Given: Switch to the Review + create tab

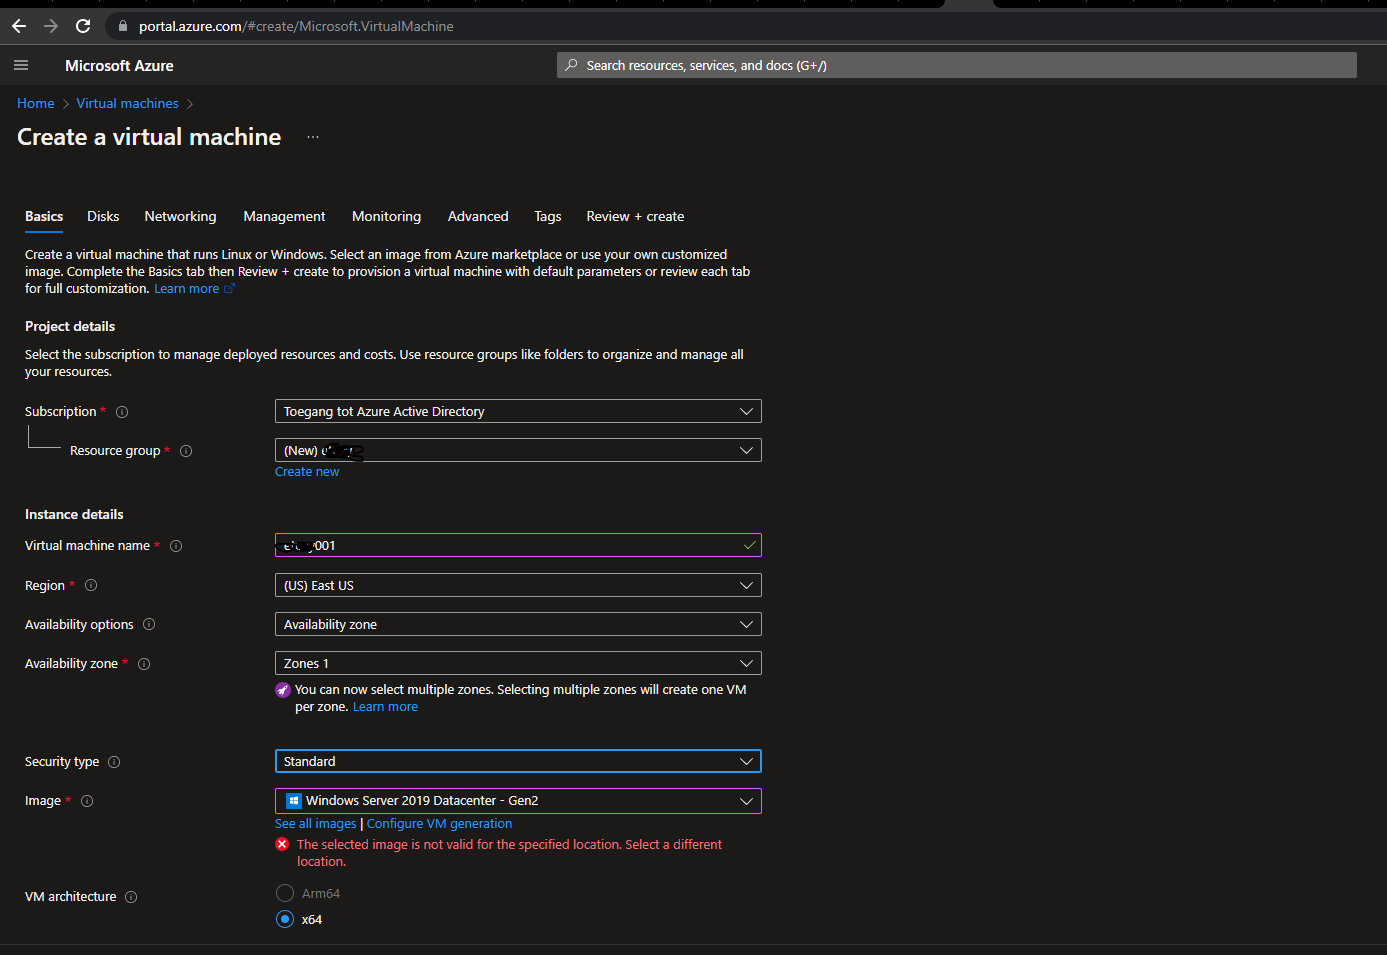Looking at the screenshot, I should (x=635, y=216).
